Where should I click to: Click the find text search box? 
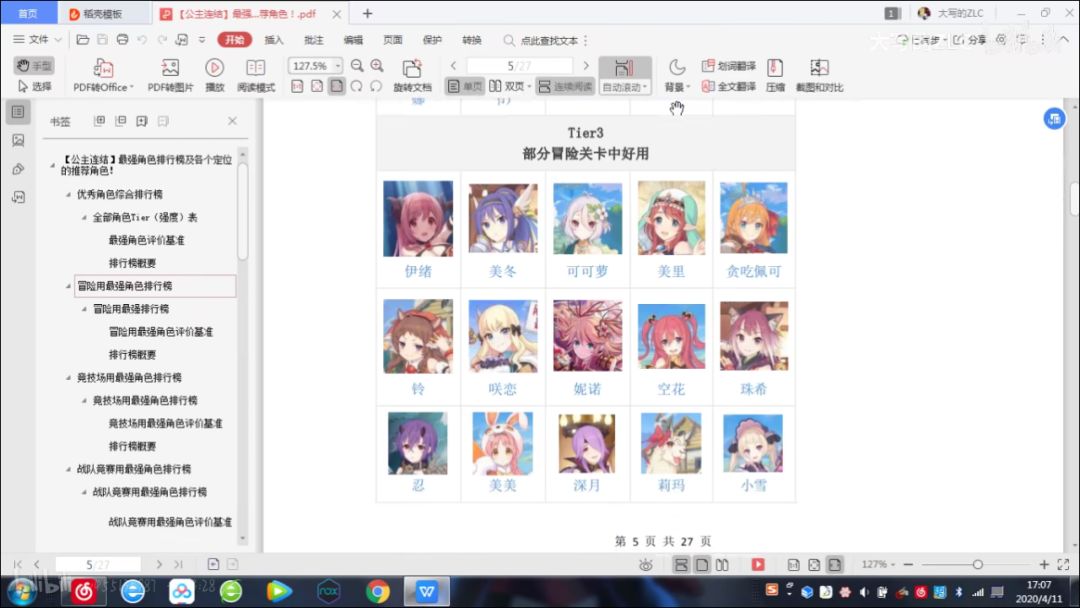pyautogui.click(x=544, y=41)
